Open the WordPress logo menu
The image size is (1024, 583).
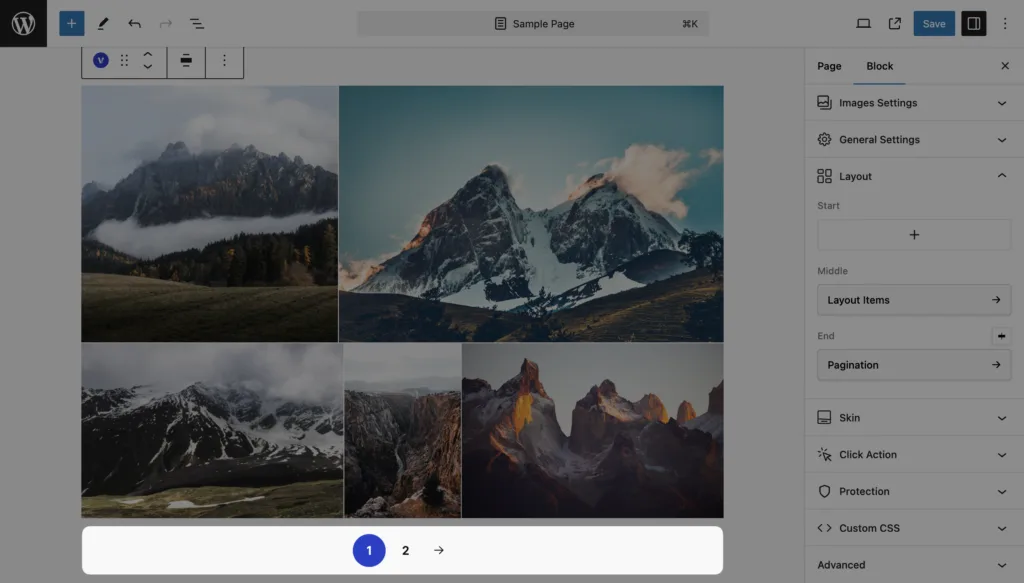click(x=24, y=24)
